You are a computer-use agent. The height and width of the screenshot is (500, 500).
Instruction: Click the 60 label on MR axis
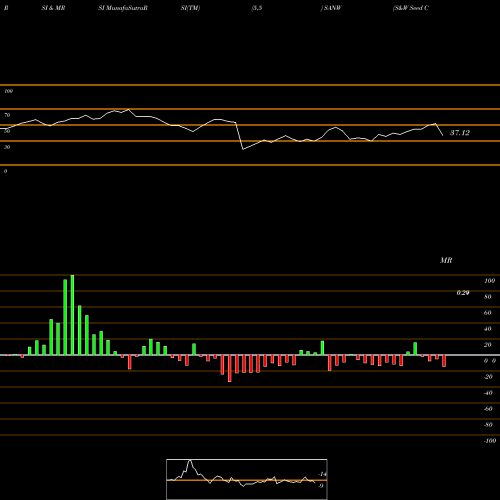[x=488, y=313]
